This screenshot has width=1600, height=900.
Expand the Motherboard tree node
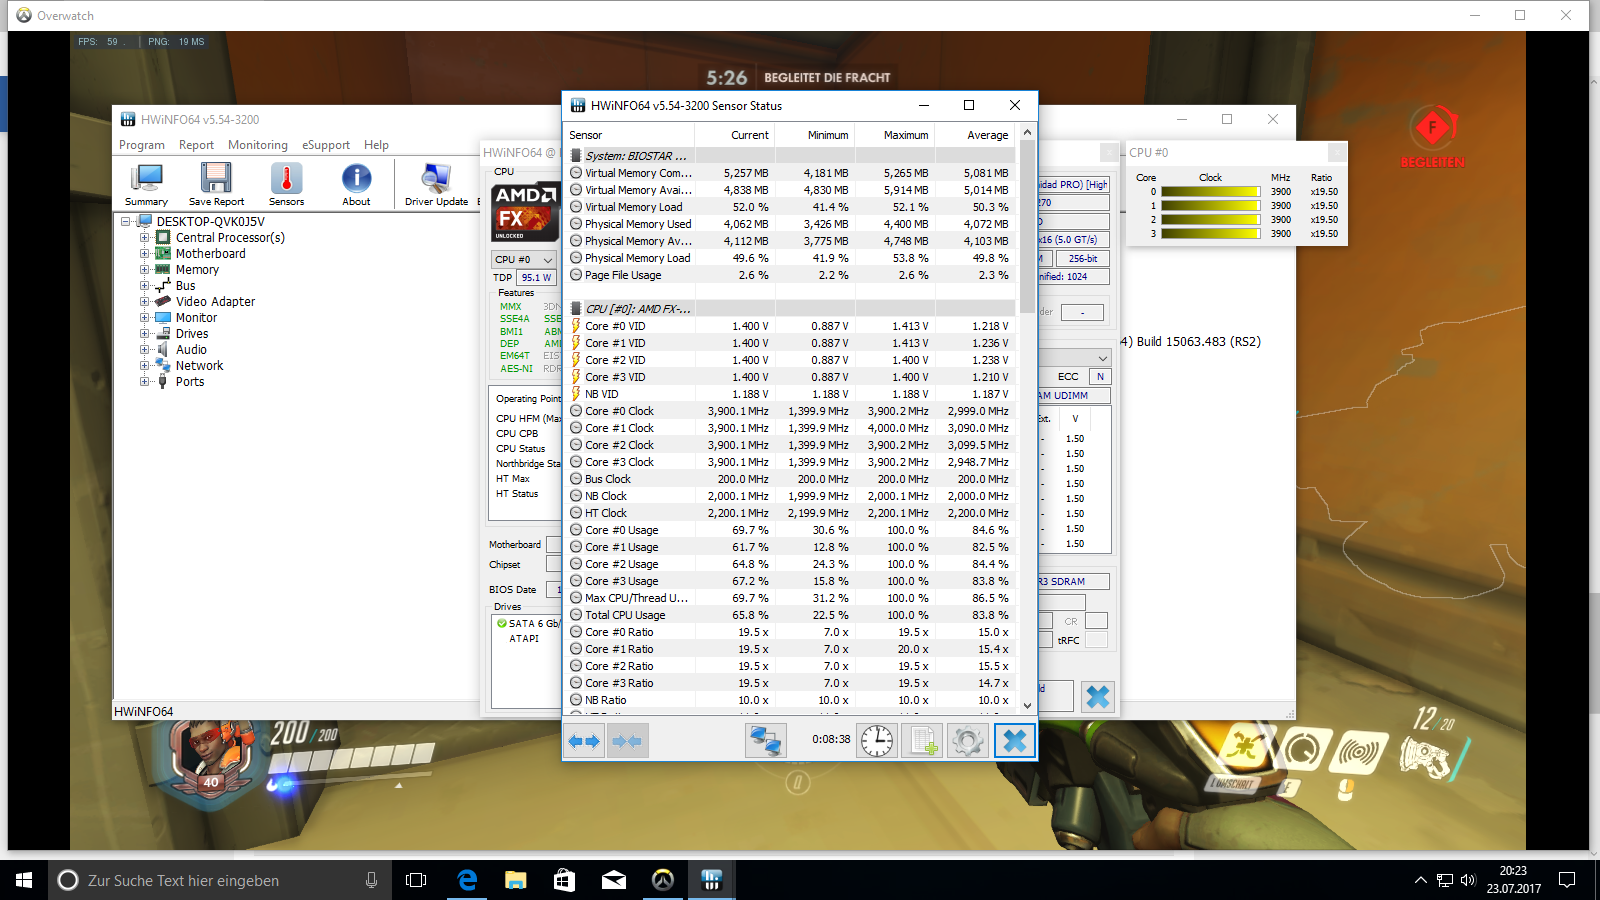[x=145, y=254]
